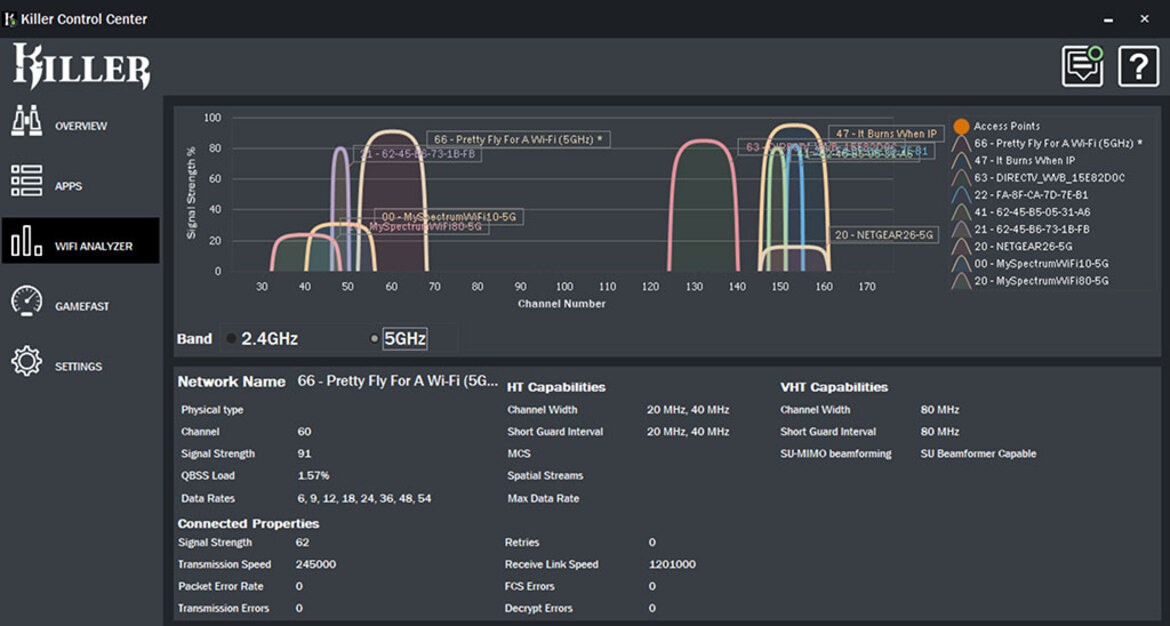Close the Killer Control Center window
The width and height of the screenshot is (1170, 626).
(x=1145, y=19)
